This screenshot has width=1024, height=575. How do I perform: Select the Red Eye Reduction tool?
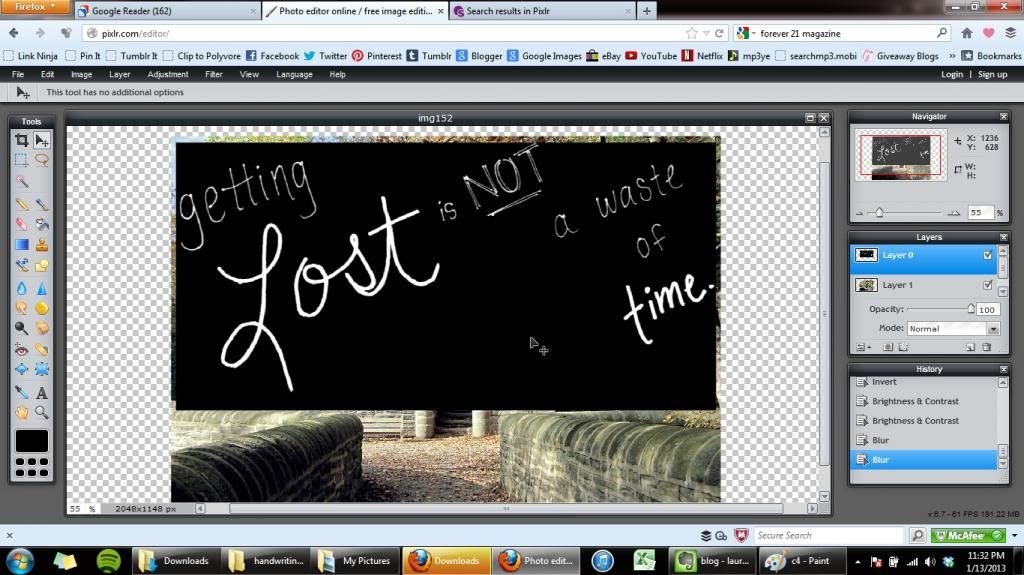pos(22,349)
